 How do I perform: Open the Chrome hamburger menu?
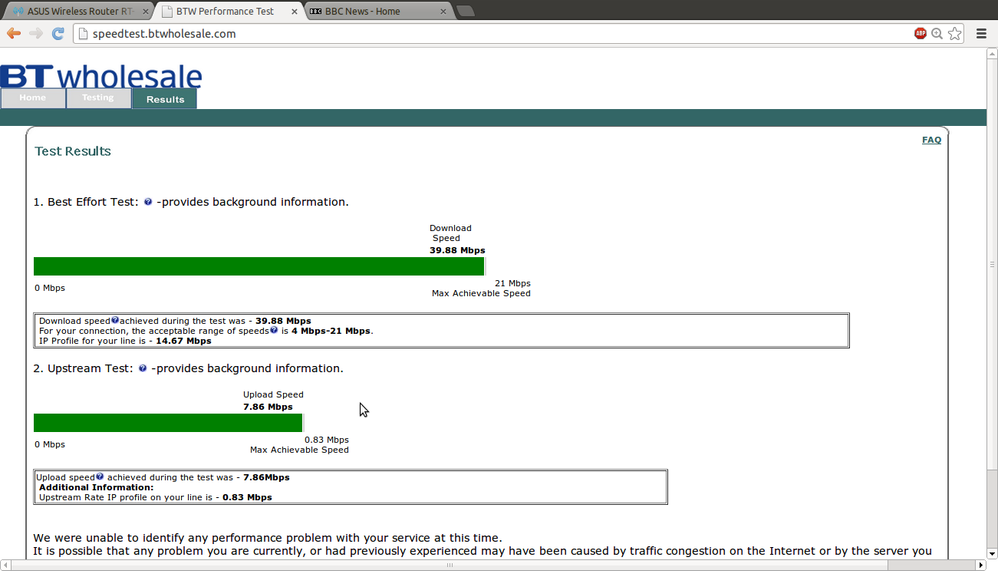[x=981, y=34]
